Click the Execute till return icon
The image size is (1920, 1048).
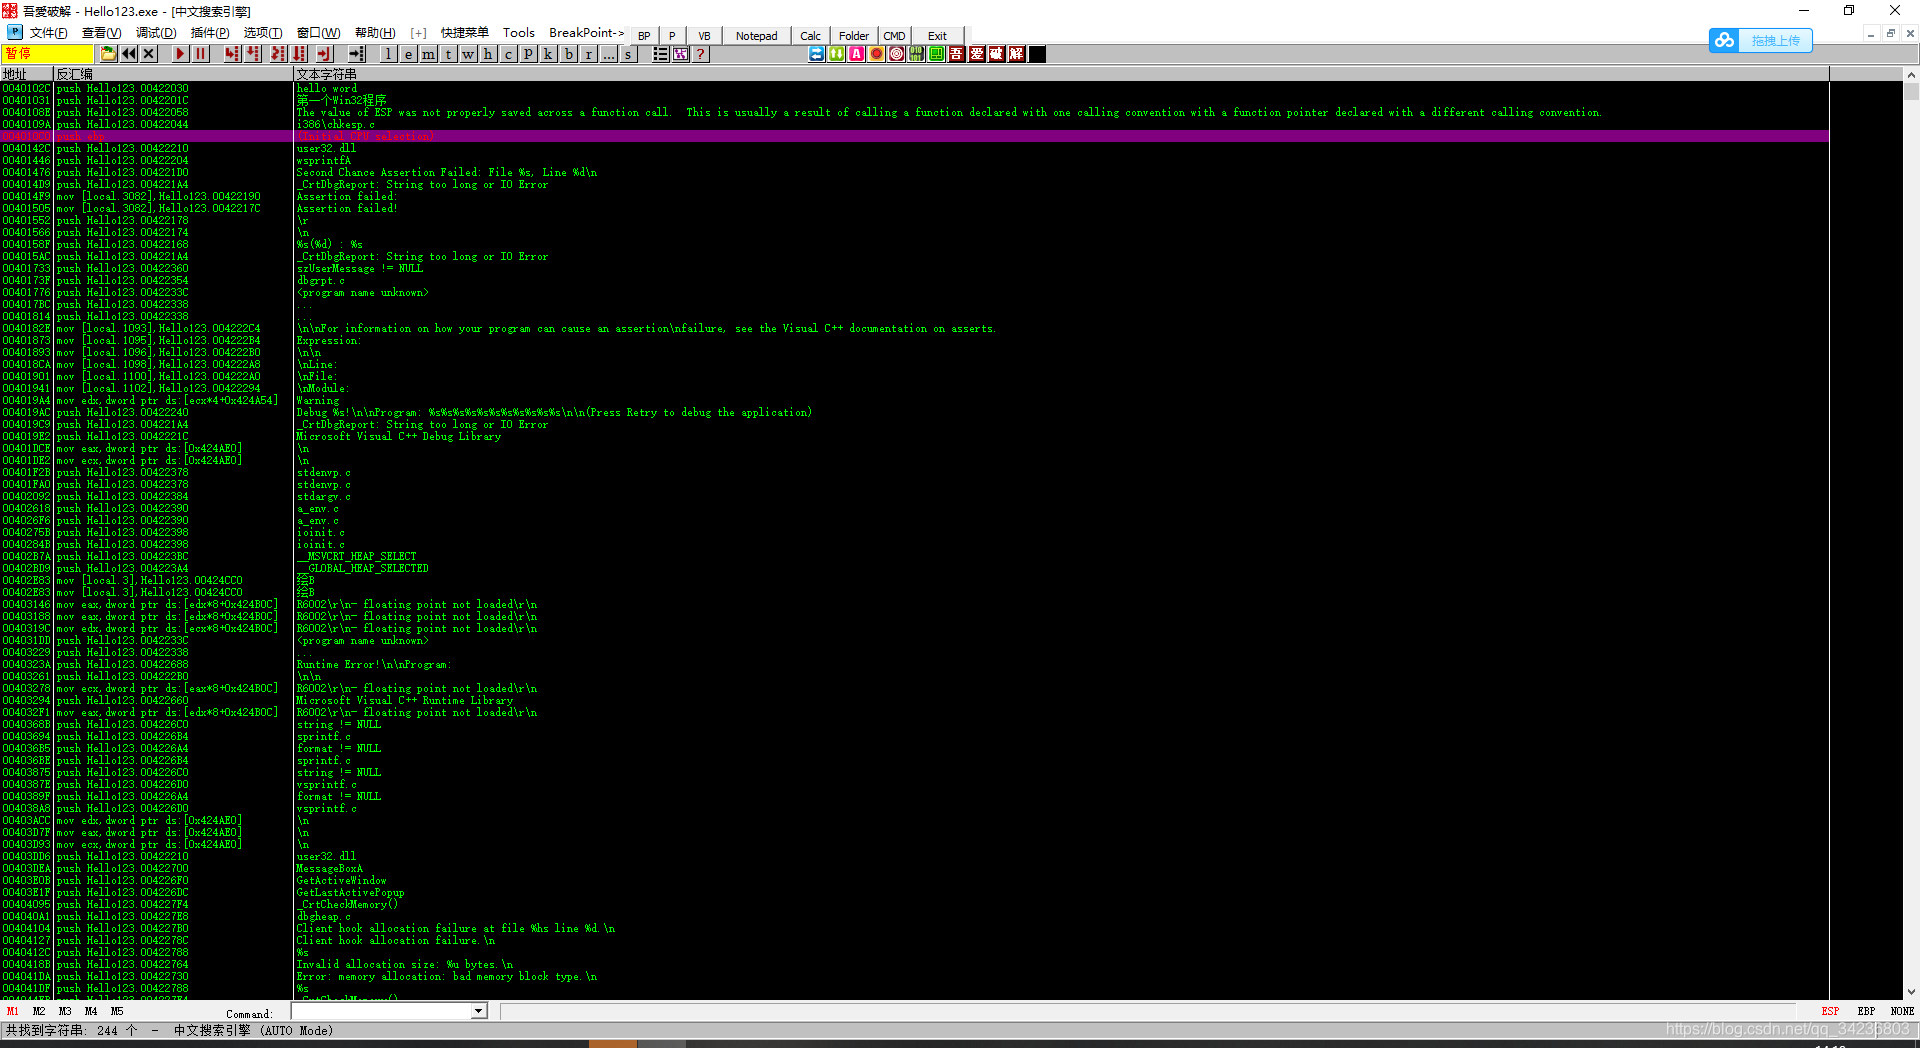(x=324, y=54)
